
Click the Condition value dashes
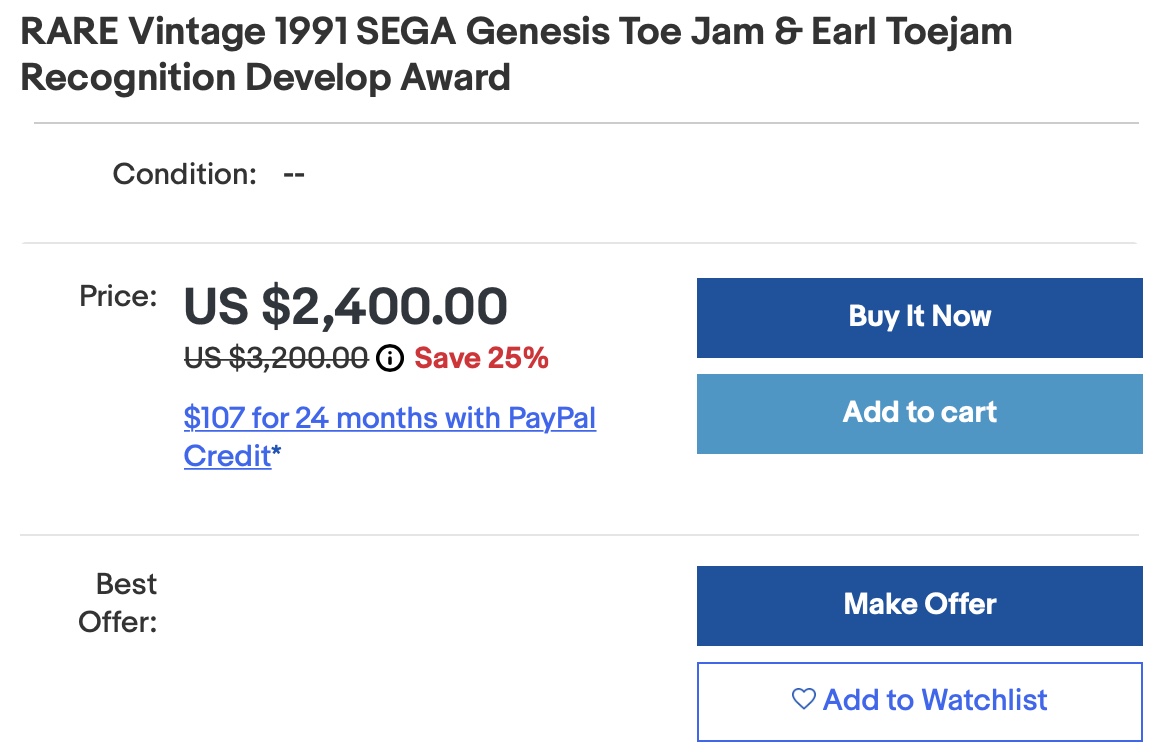[294, 174]
